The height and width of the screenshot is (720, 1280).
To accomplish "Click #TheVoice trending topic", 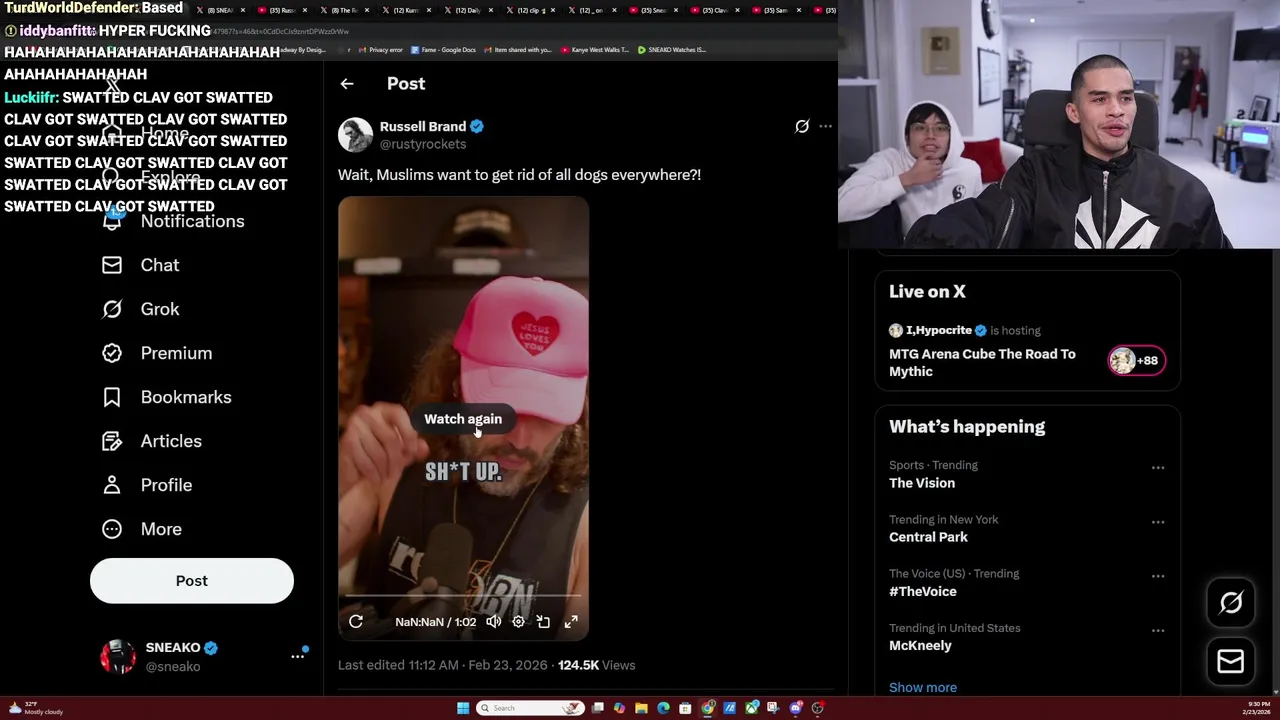I will click(x=923, y=591).
